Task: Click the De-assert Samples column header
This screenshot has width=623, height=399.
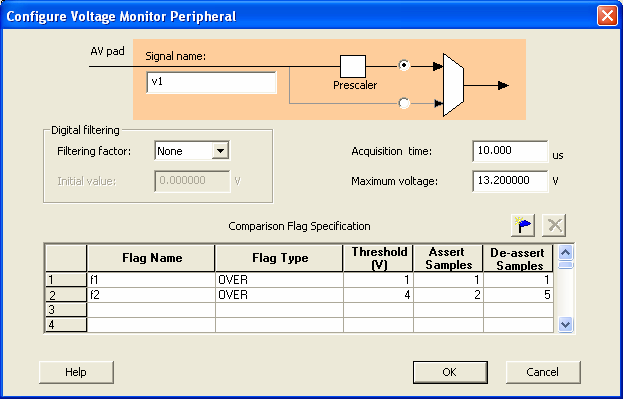Action: click(518, 258)
